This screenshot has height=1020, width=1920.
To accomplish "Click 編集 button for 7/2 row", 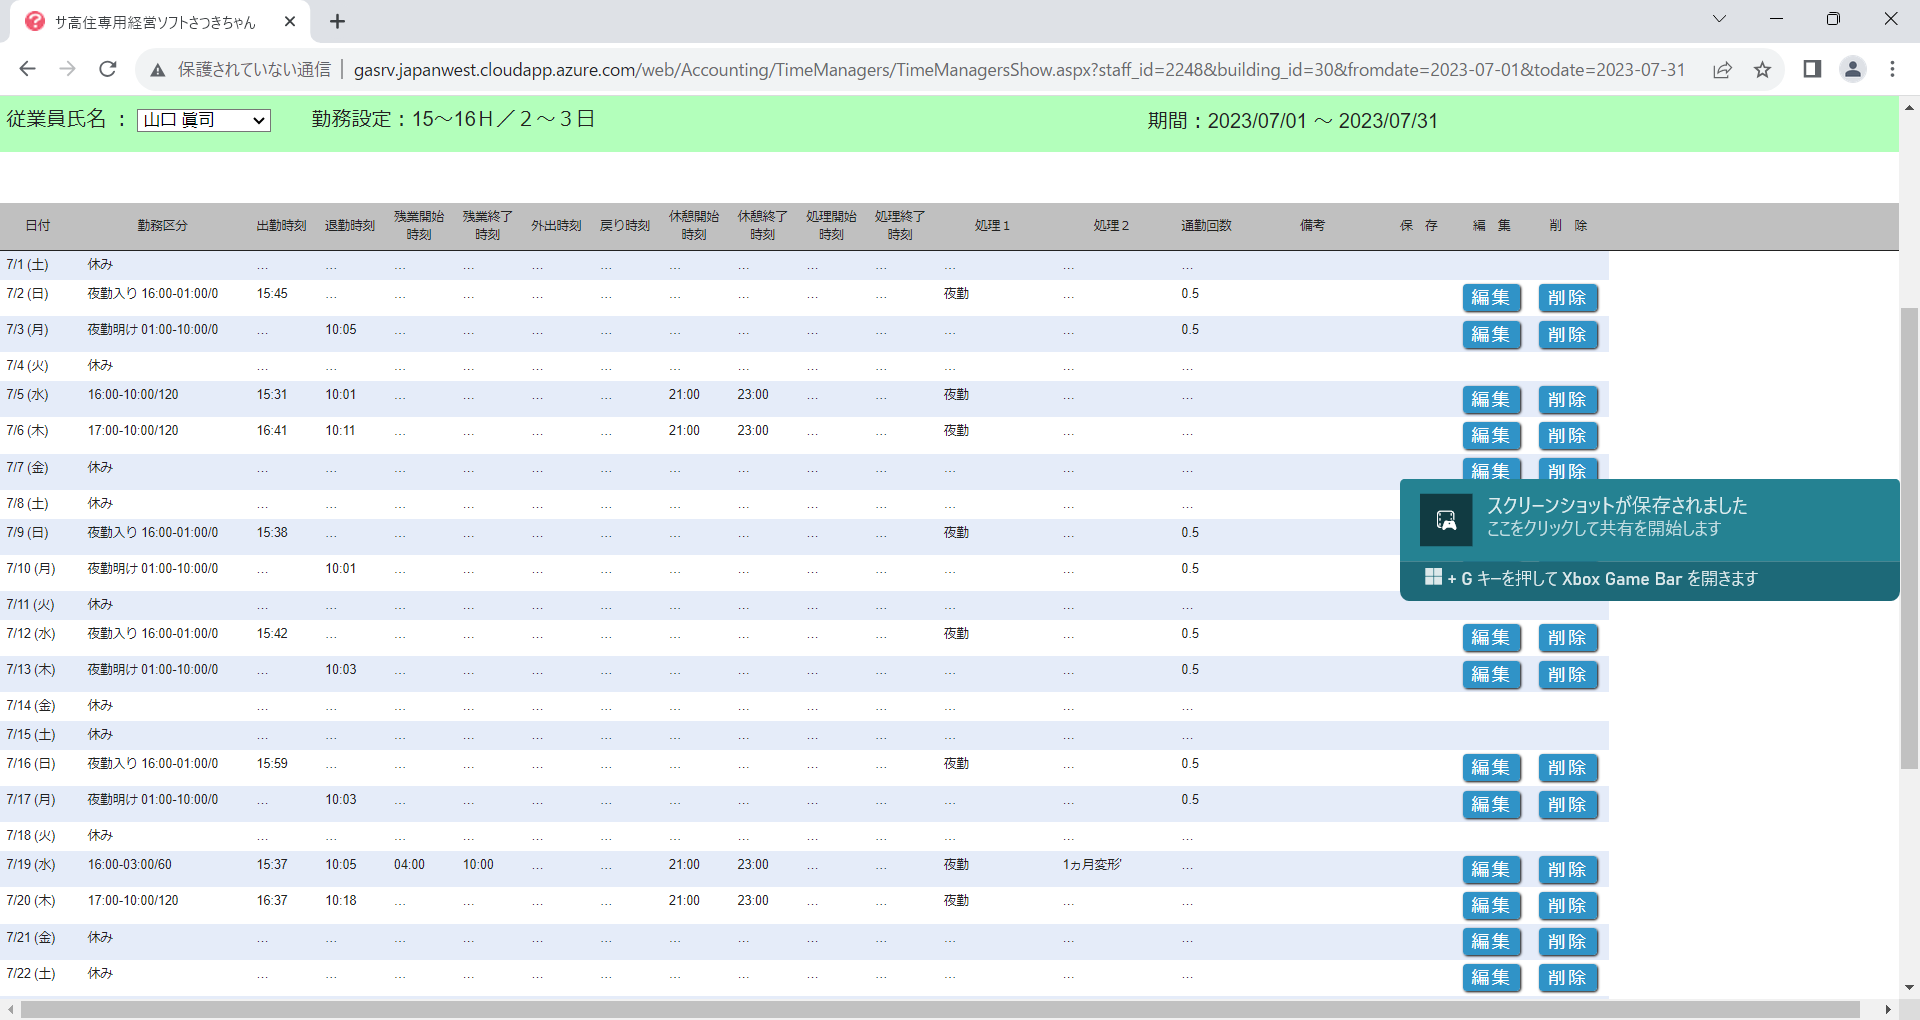I will click(1491, 298).
